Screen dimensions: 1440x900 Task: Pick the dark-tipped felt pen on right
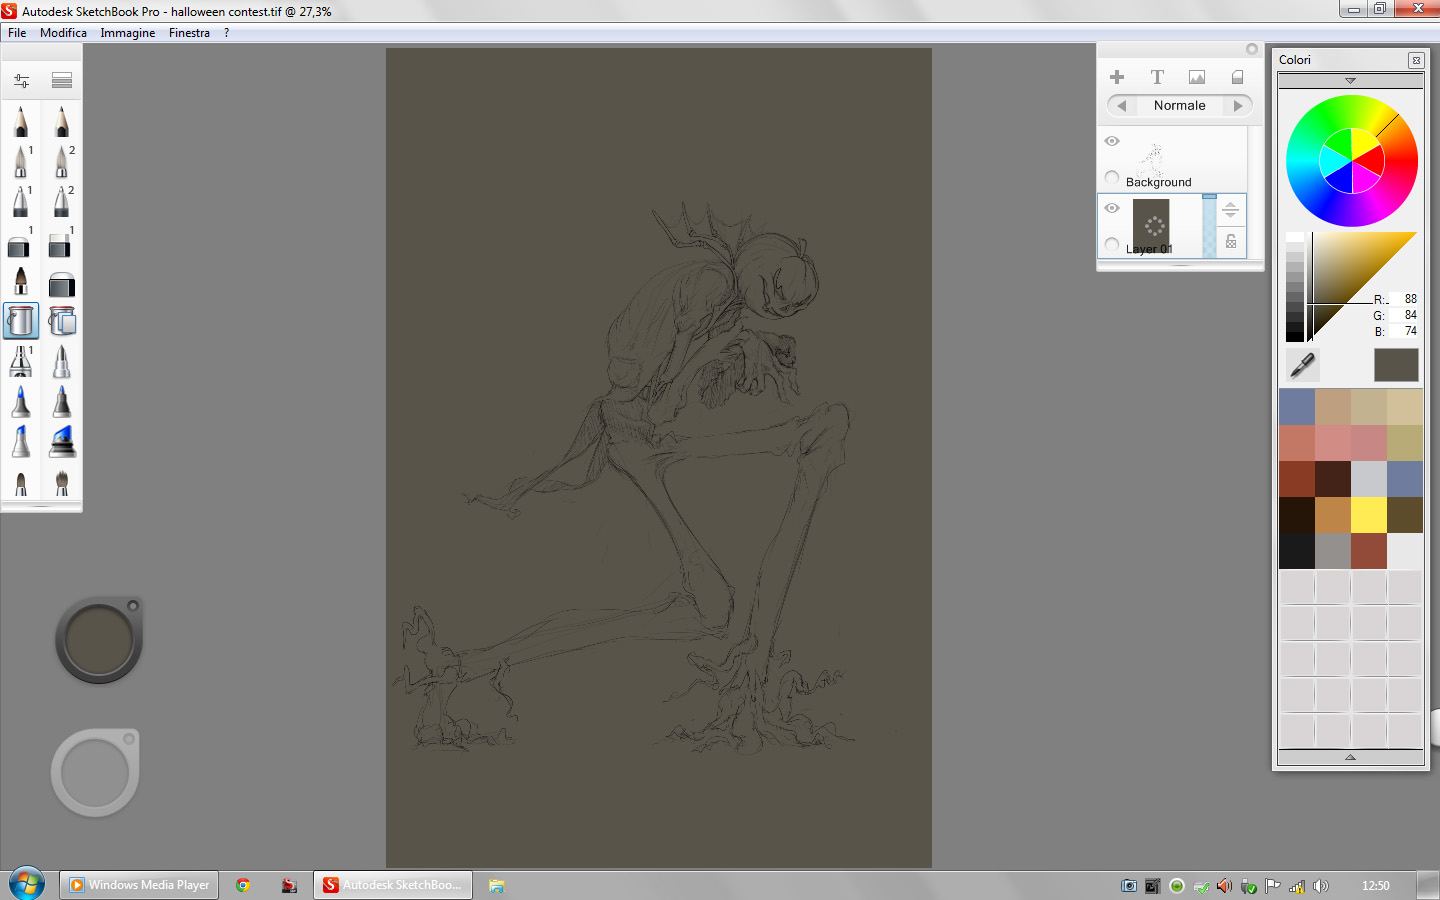(x=62, y=401)
